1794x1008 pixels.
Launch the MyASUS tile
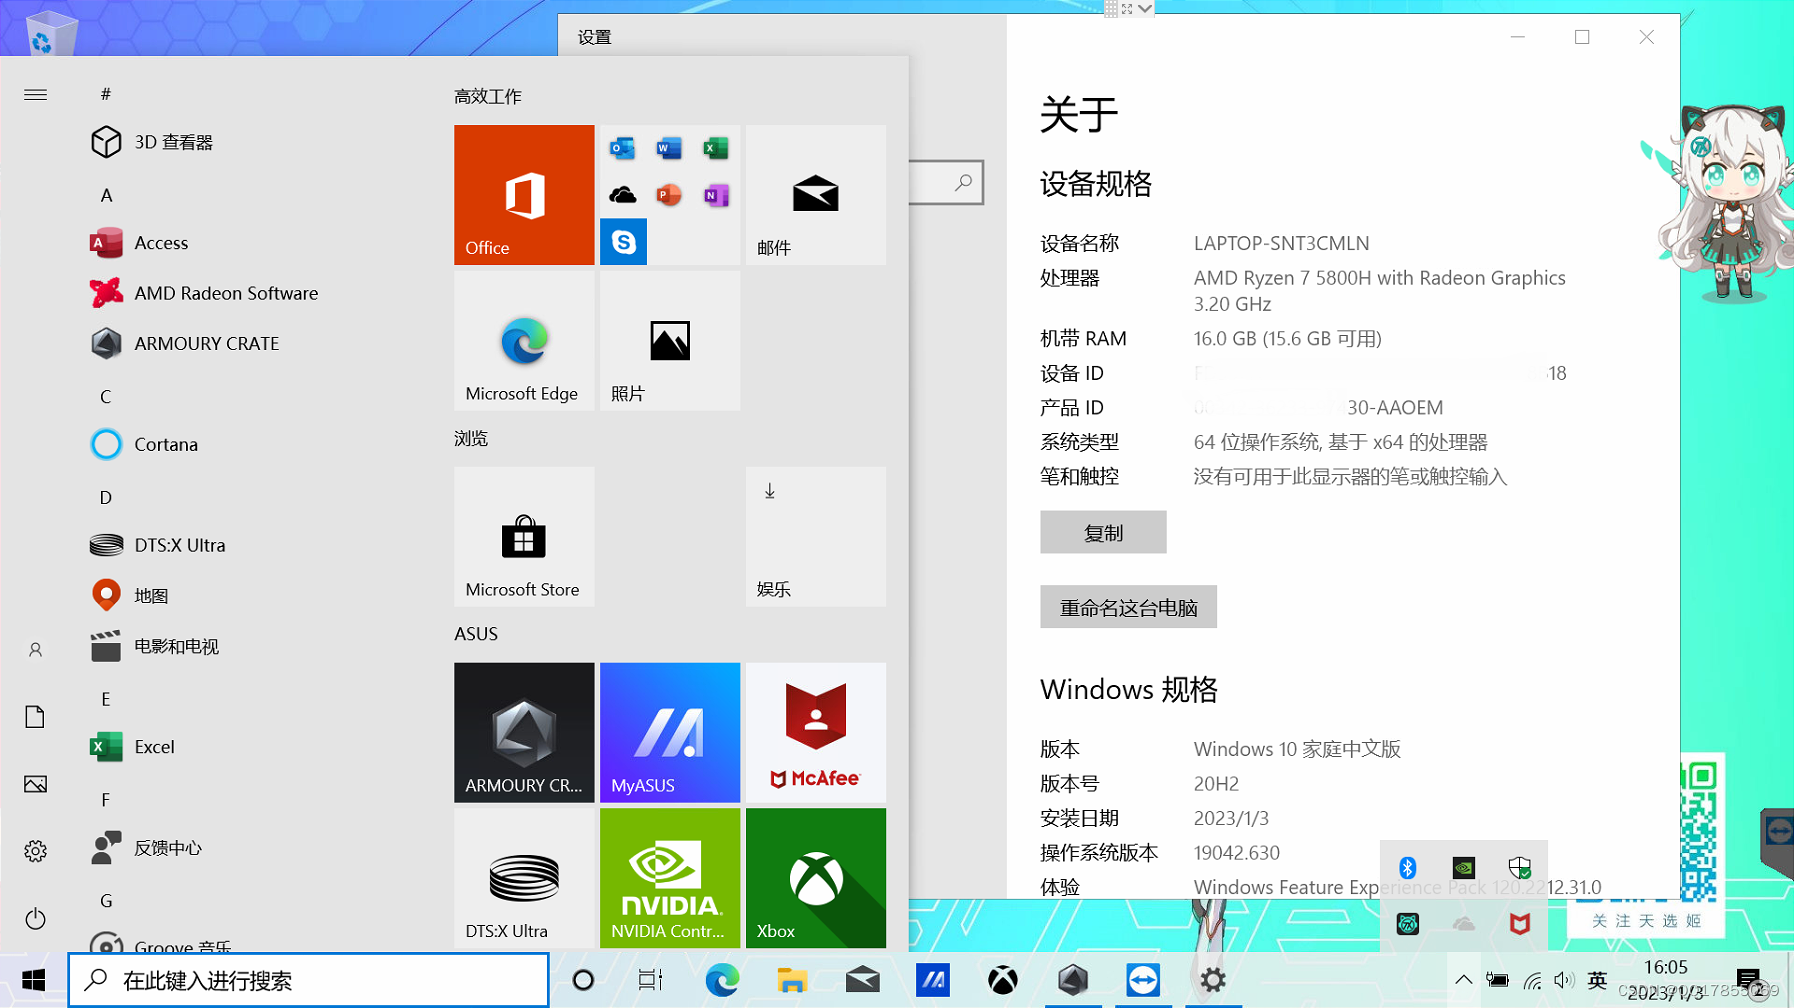(670, 733)
